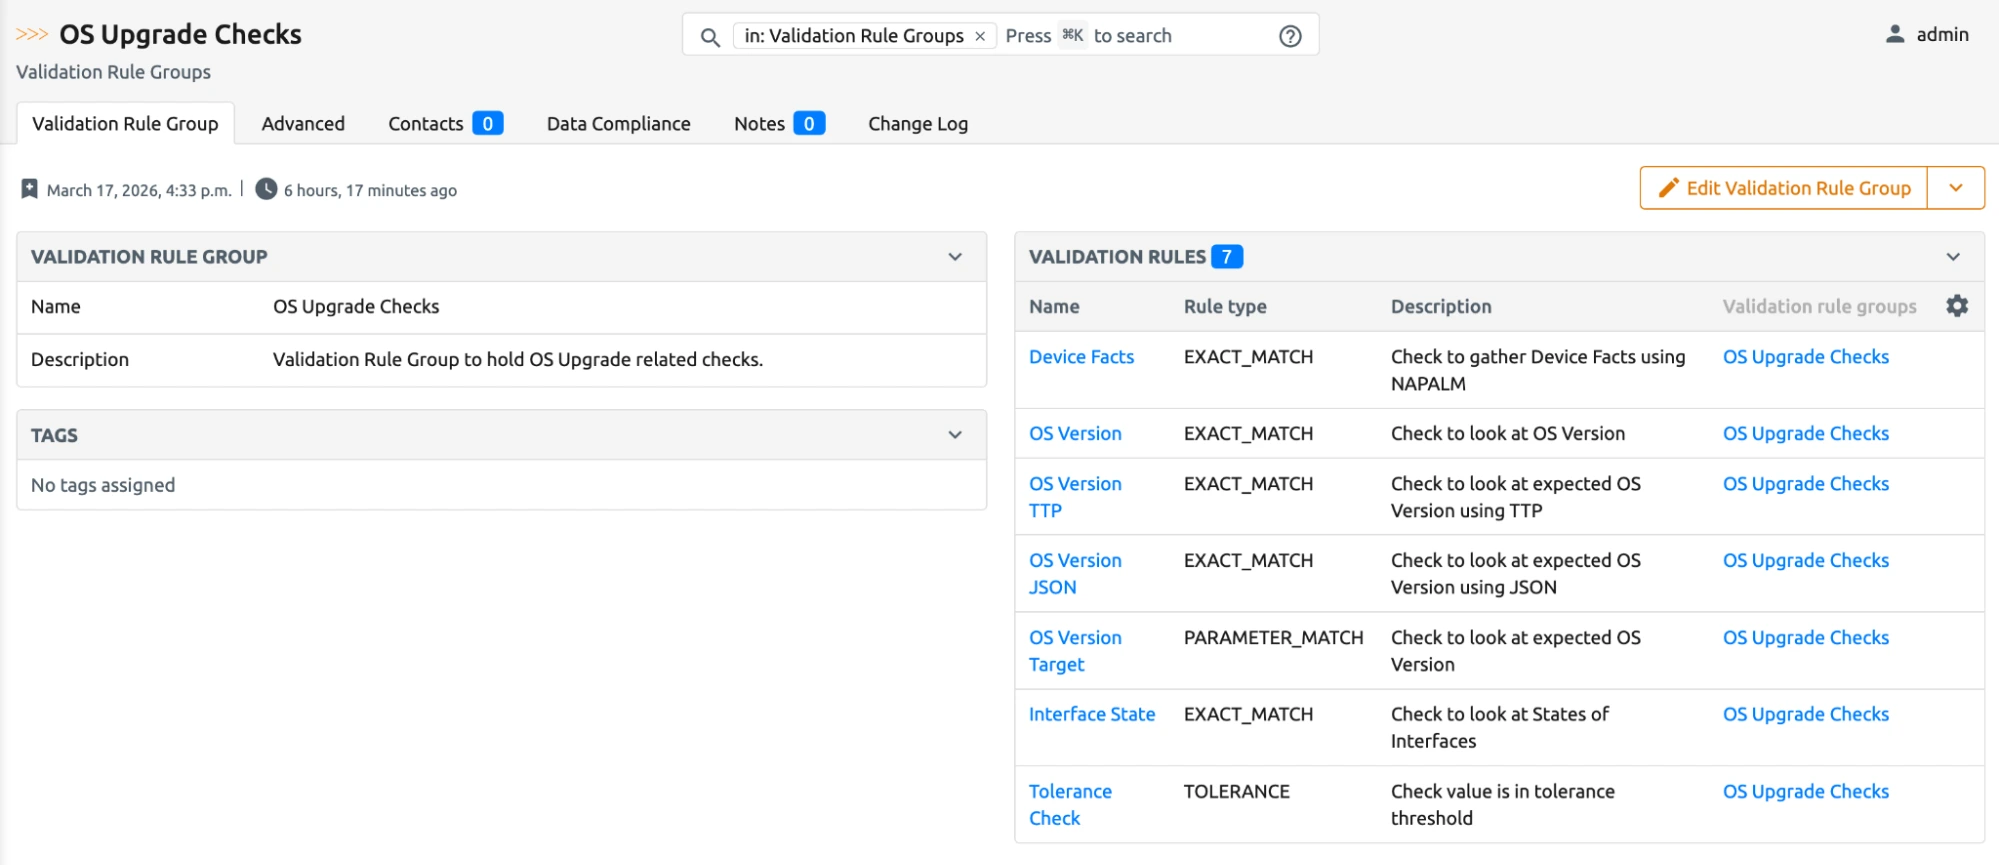This screenshot has height=865, width=1999.
Task: Open the Change Log tab
Action: tap(917, 124)
